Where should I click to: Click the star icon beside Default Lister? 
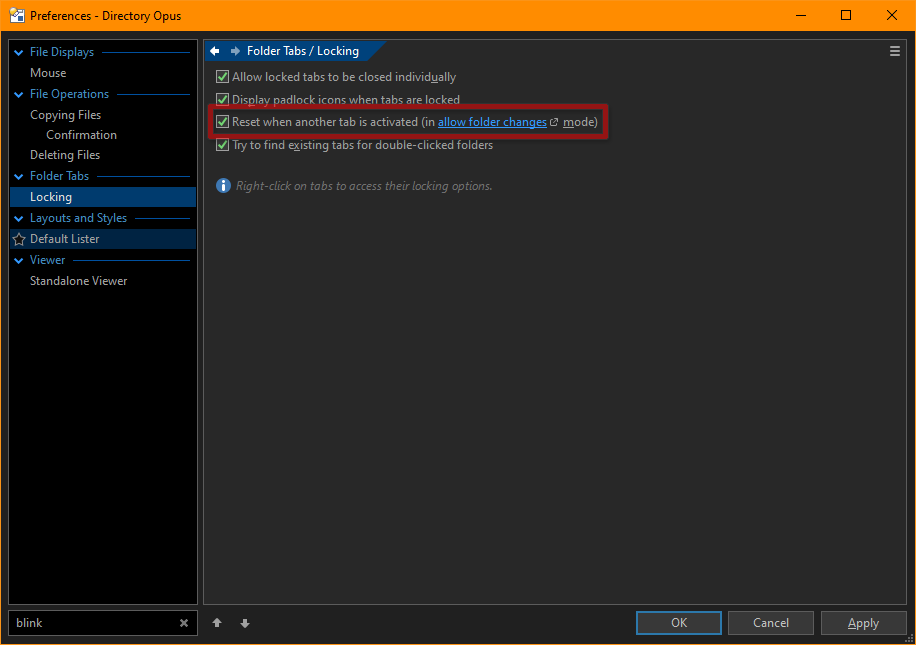(19, 239)
